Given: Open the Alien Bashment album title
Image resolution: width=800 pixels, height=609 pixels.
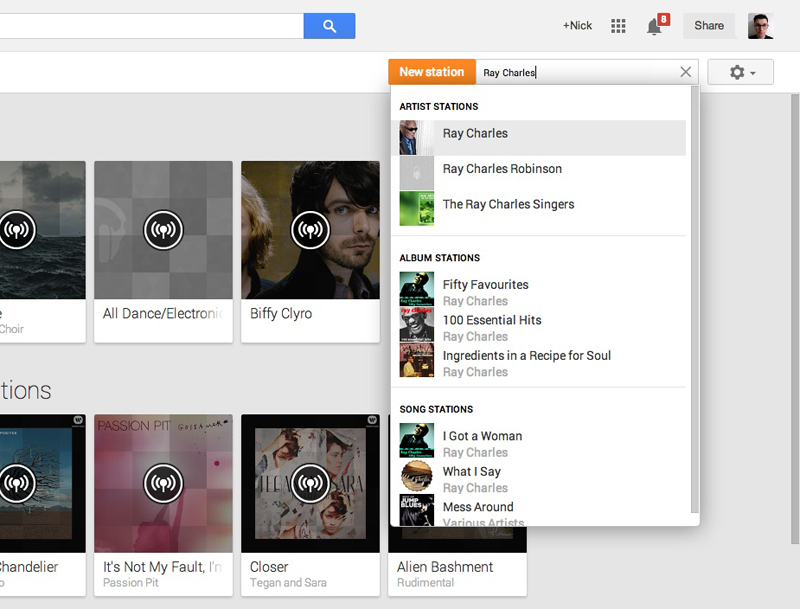Looking at the screenshot, I should pos(445,567).
